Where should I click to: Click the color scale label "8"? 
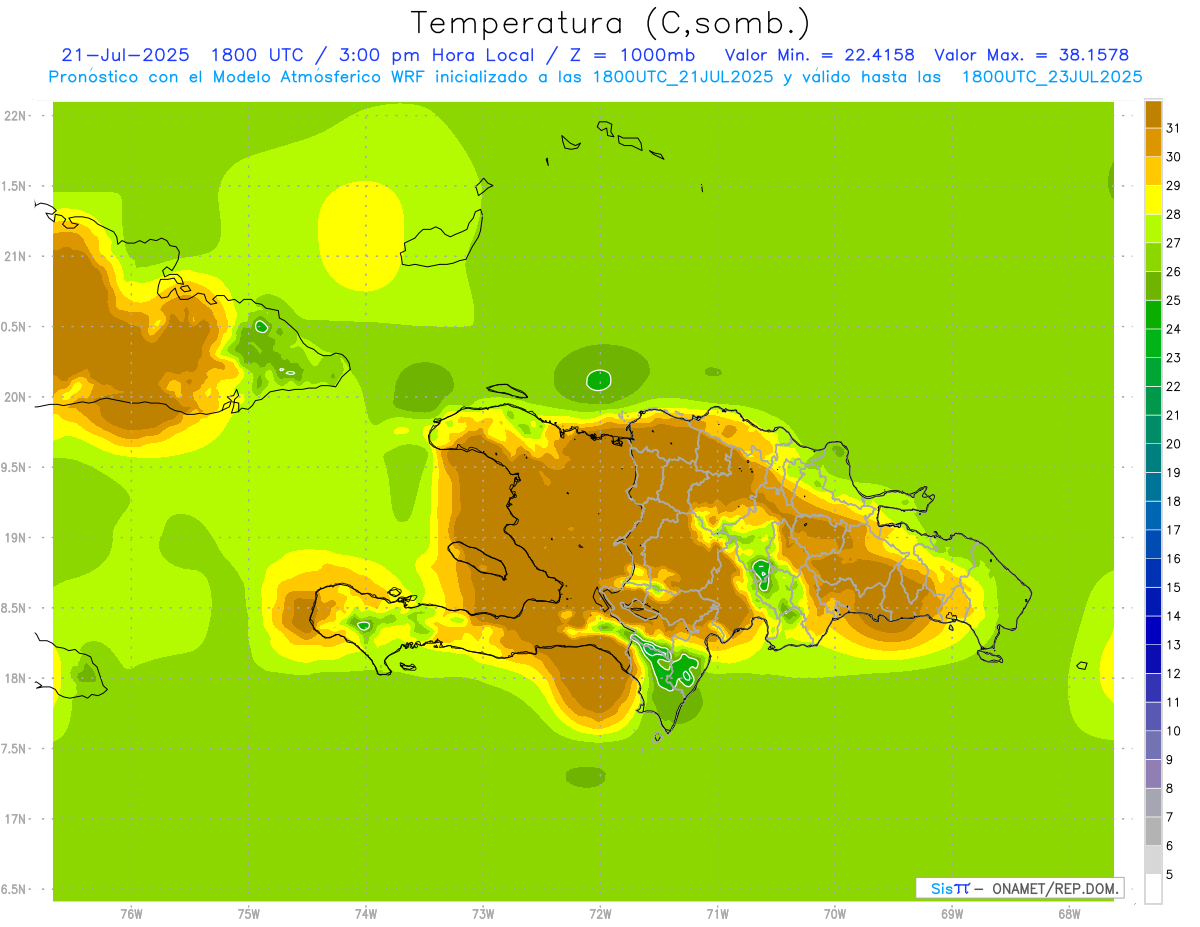[x=1170, y=789]
